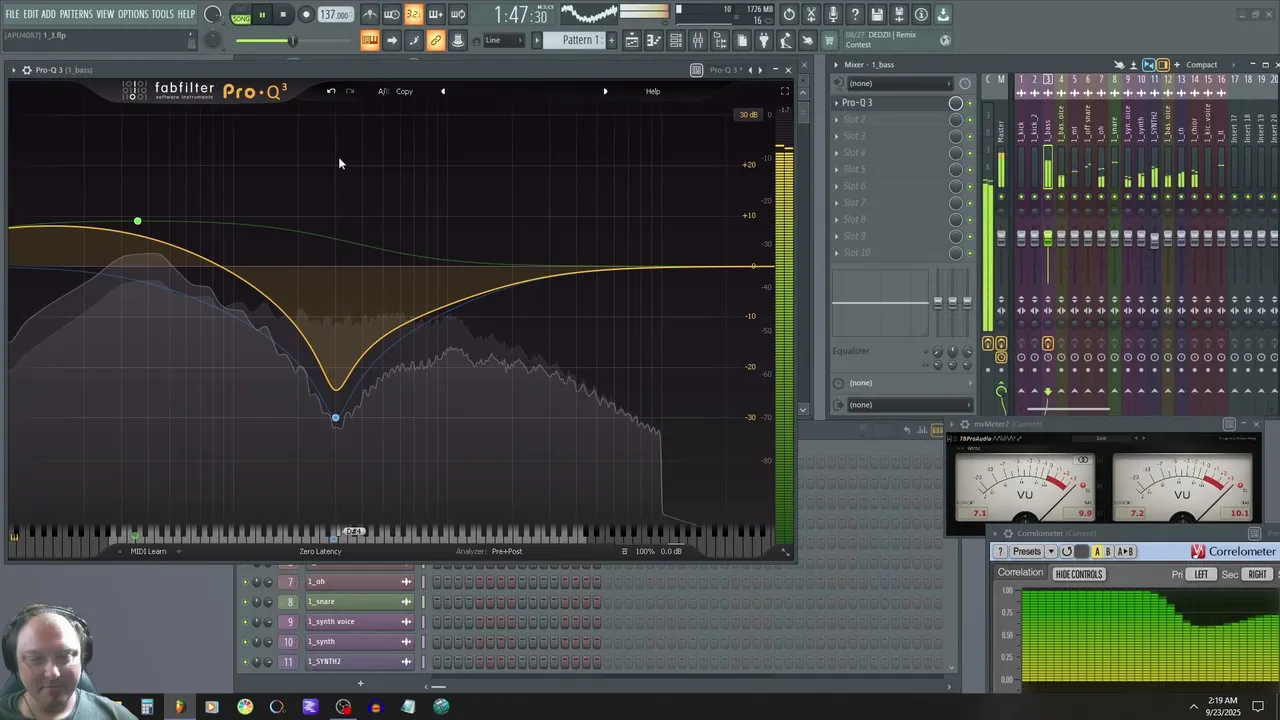Click the add pattern plus button

pyautogui.click(x=611, y=40)
